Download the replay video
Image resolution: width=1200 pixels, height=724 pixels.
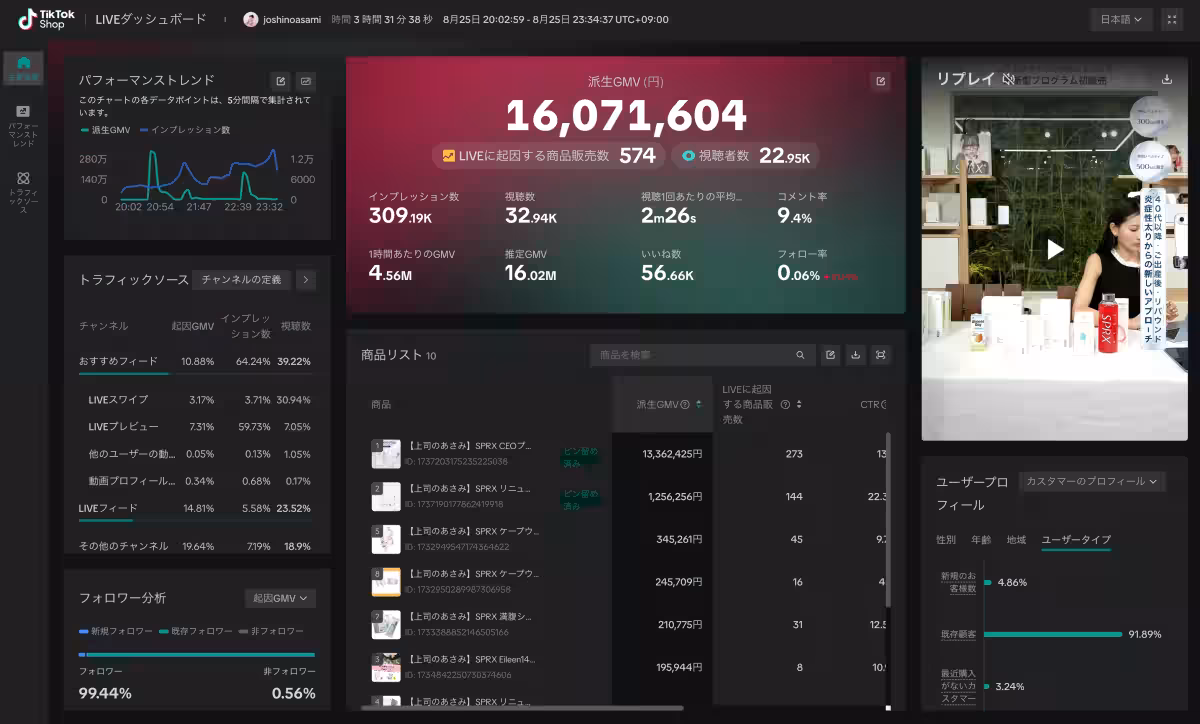(1167, 79)
